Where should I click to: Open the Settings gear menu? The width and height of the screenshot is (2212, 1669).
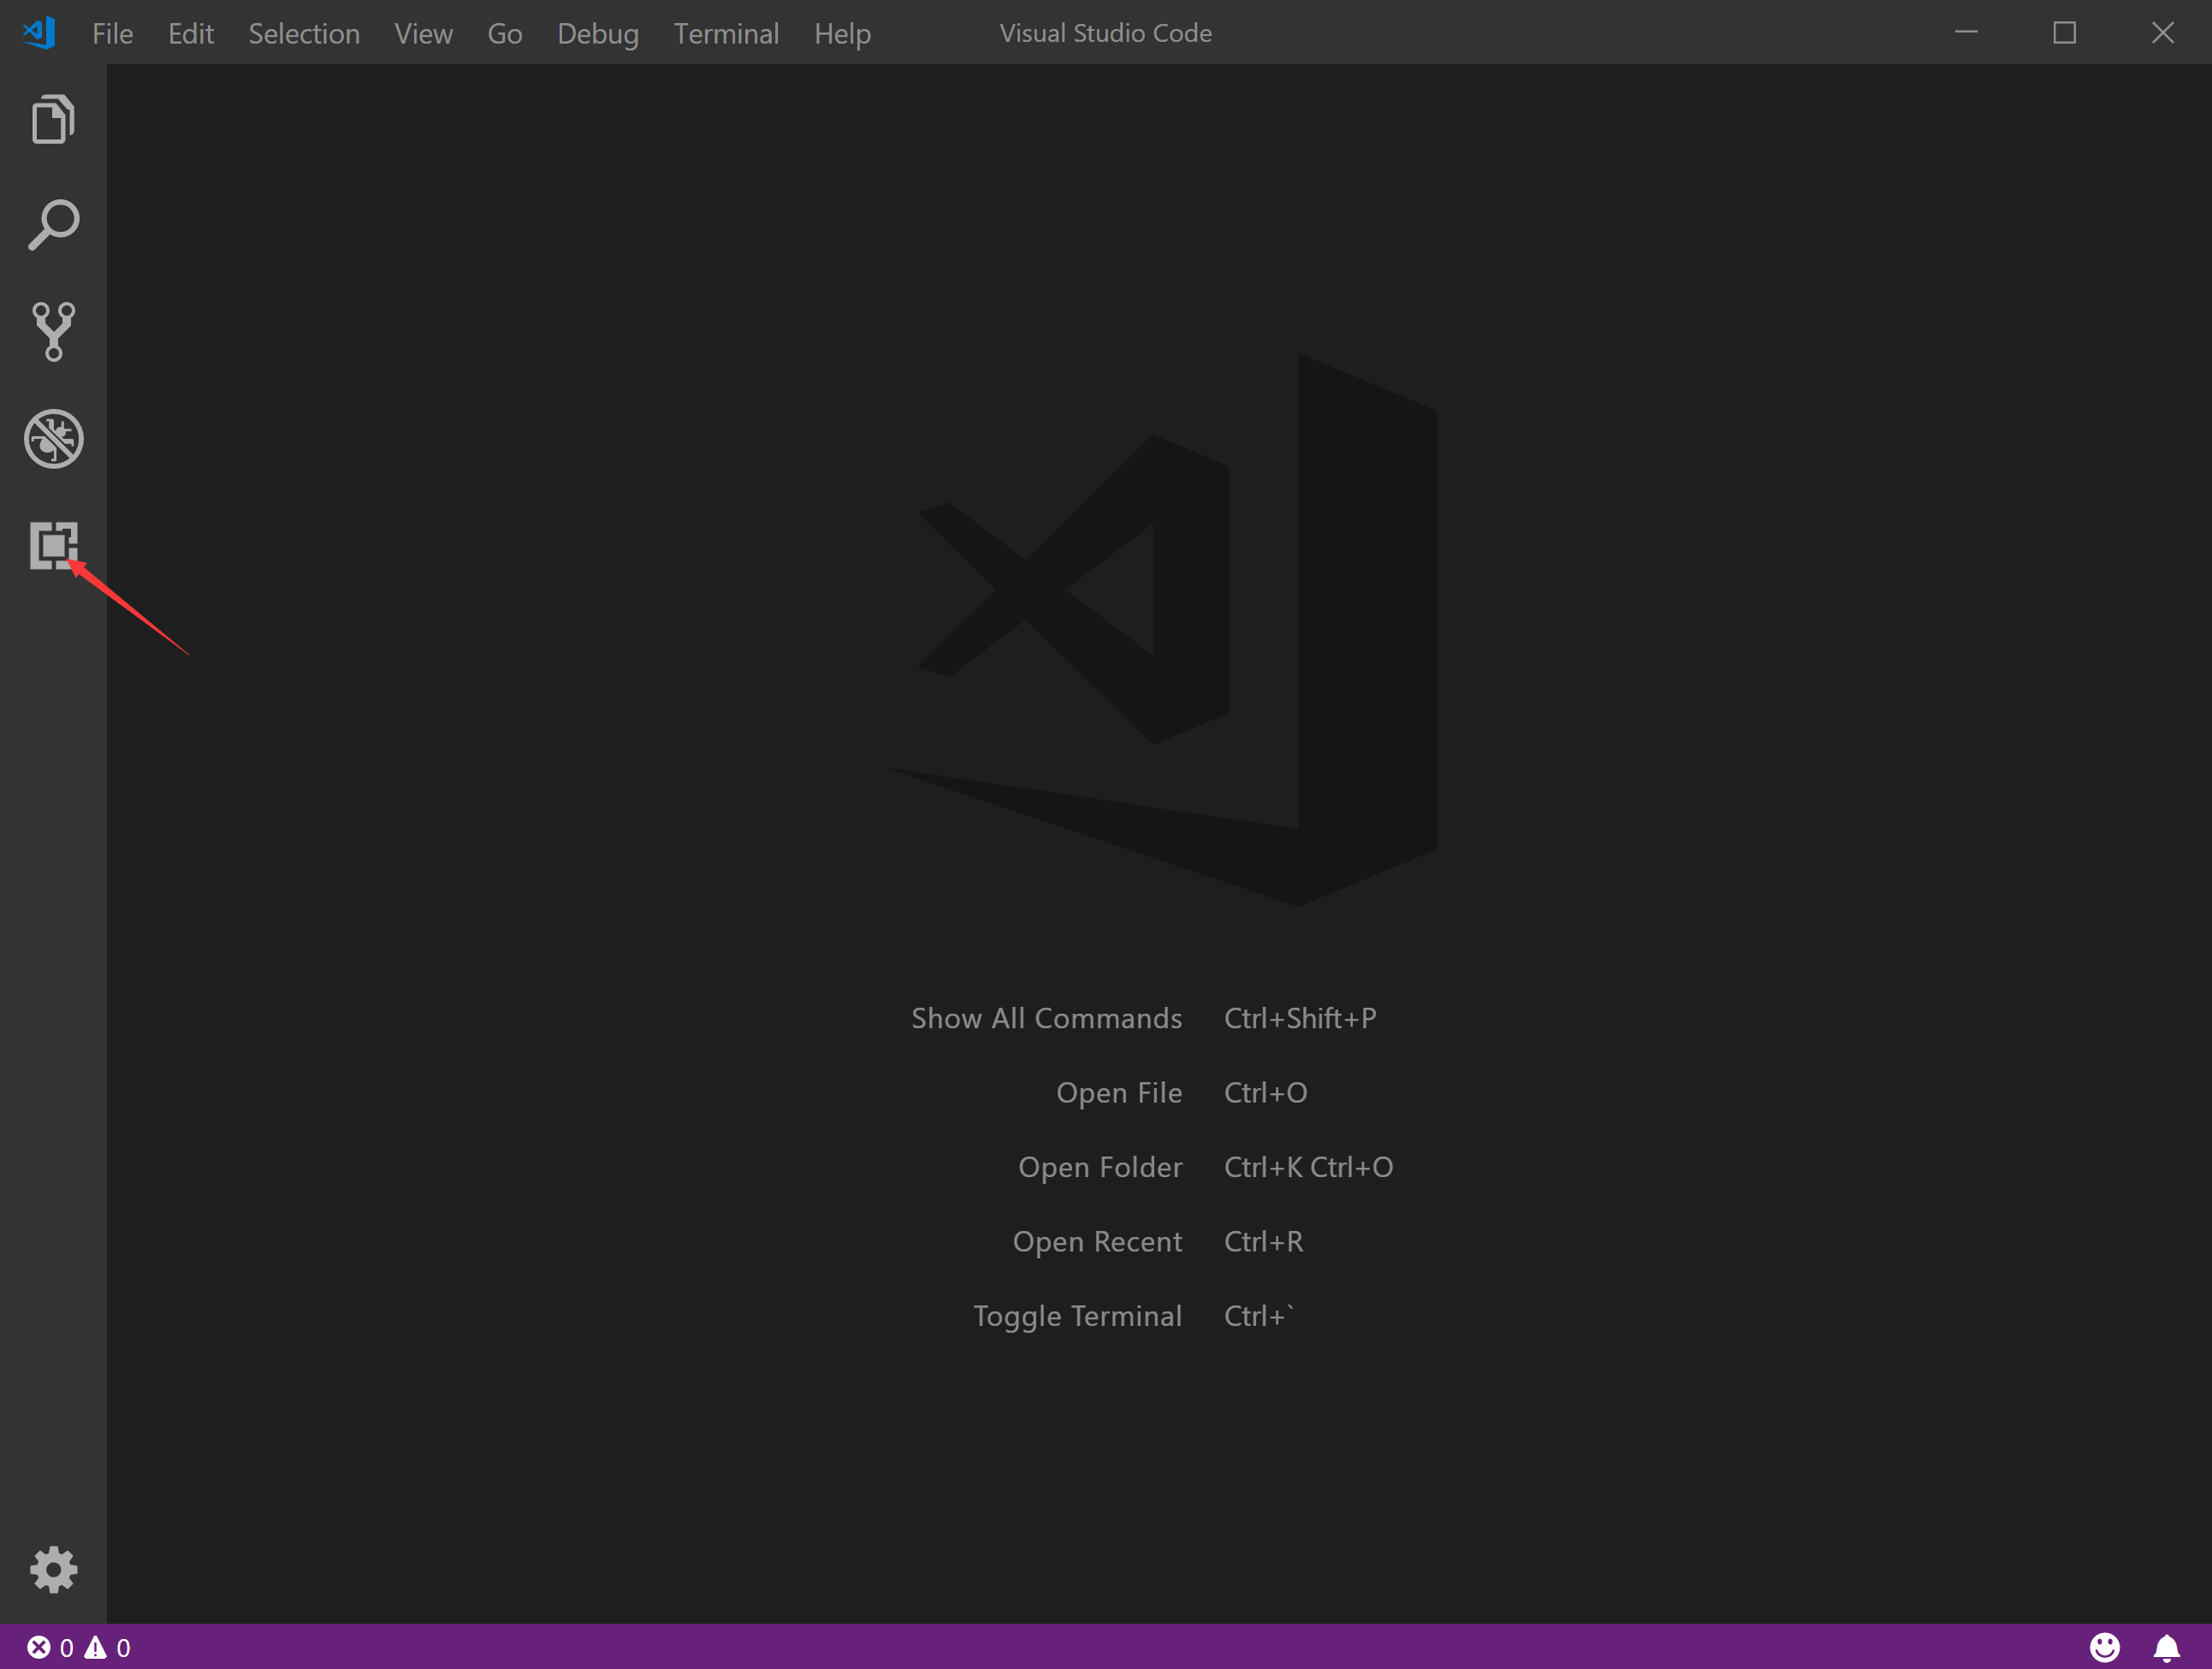52,1569
